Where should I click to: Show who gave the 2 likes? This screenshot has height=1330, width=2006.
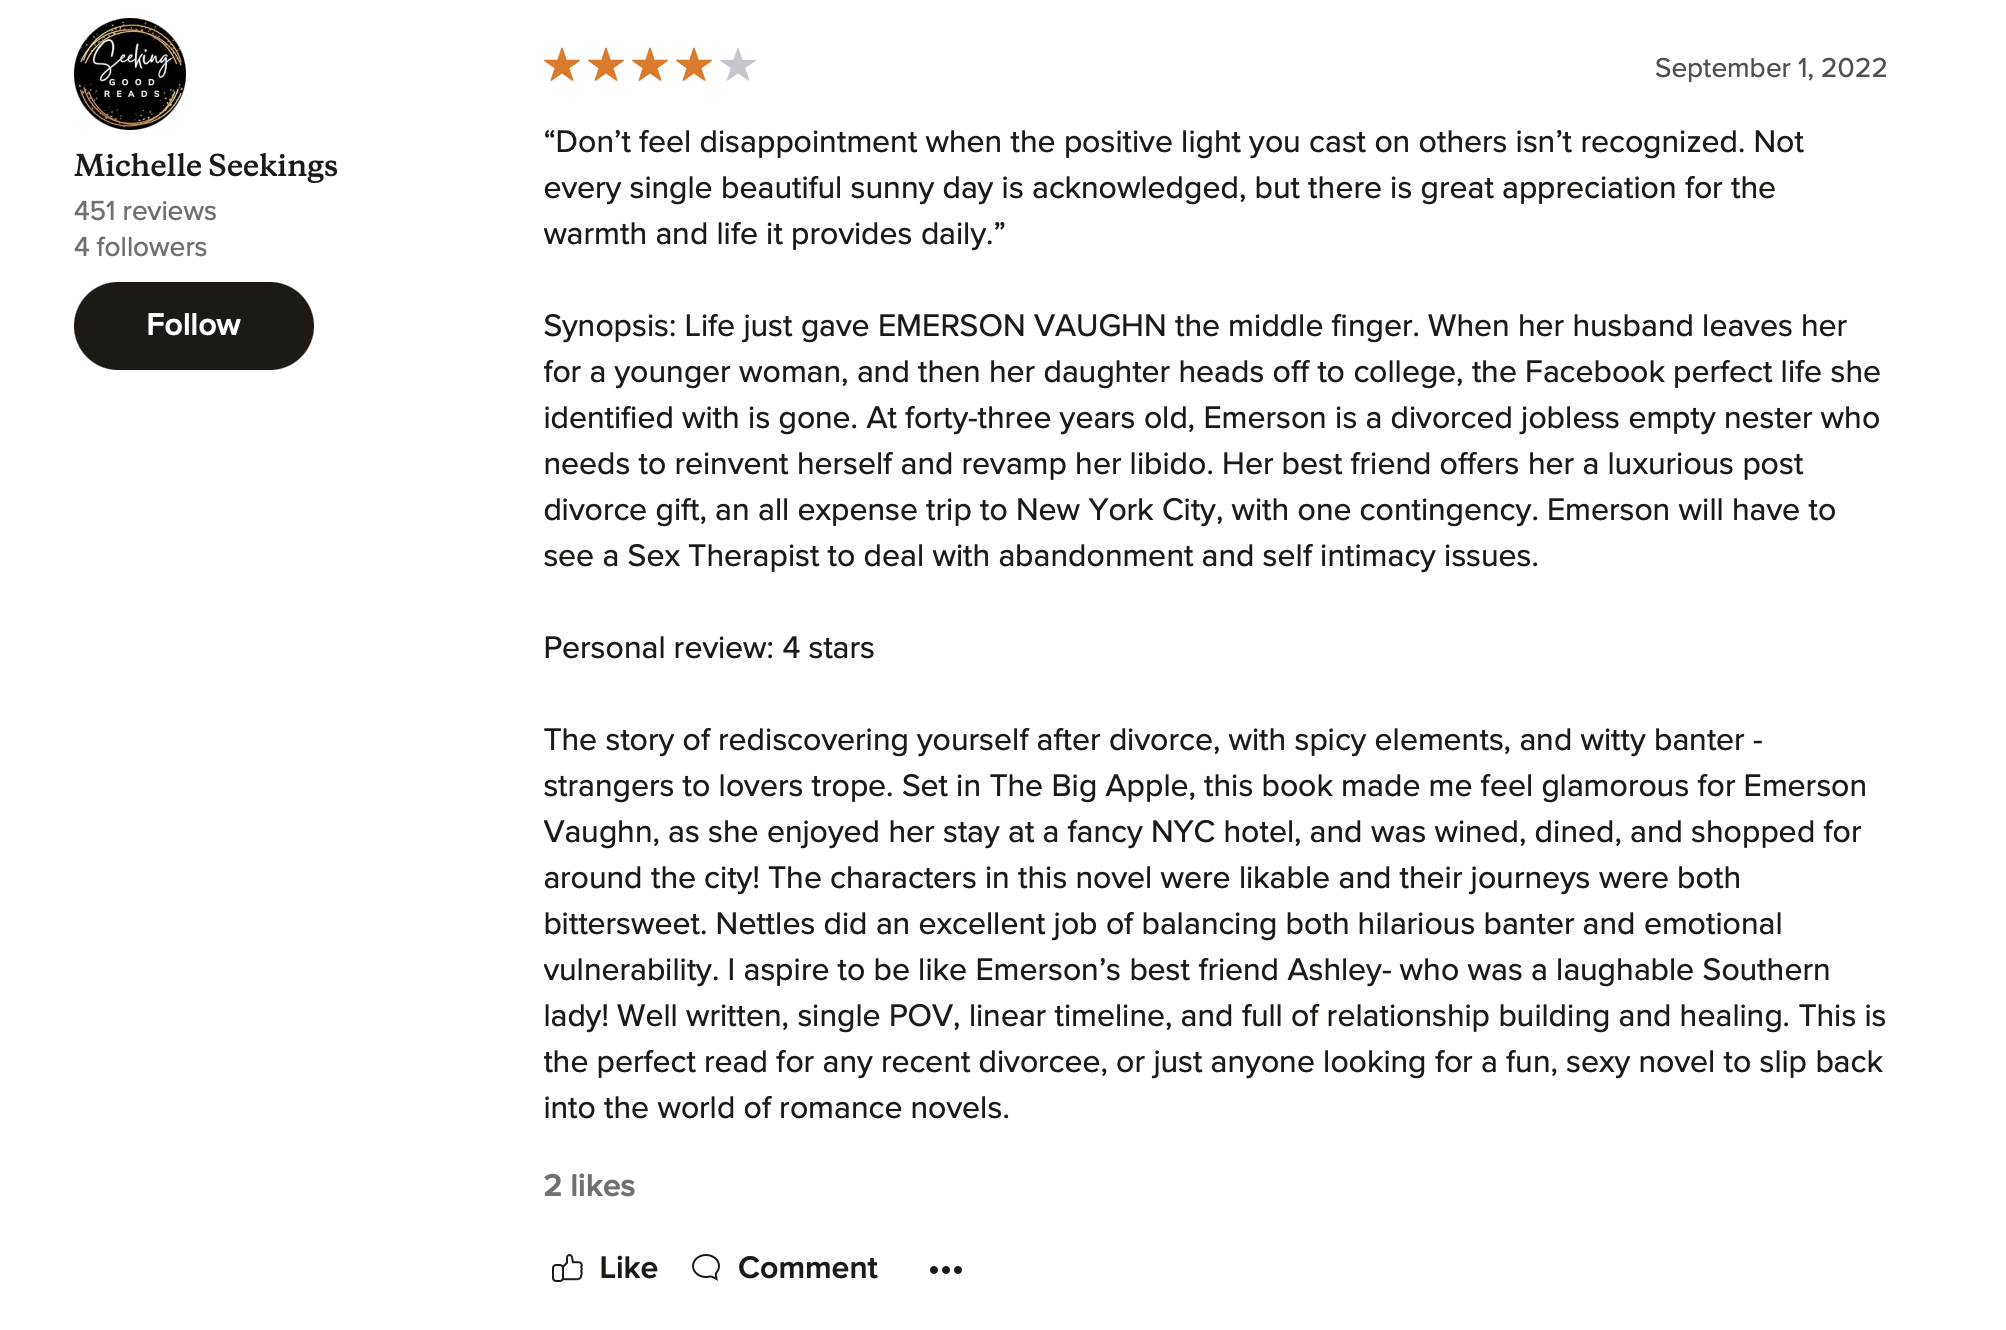coord(589,1185)
